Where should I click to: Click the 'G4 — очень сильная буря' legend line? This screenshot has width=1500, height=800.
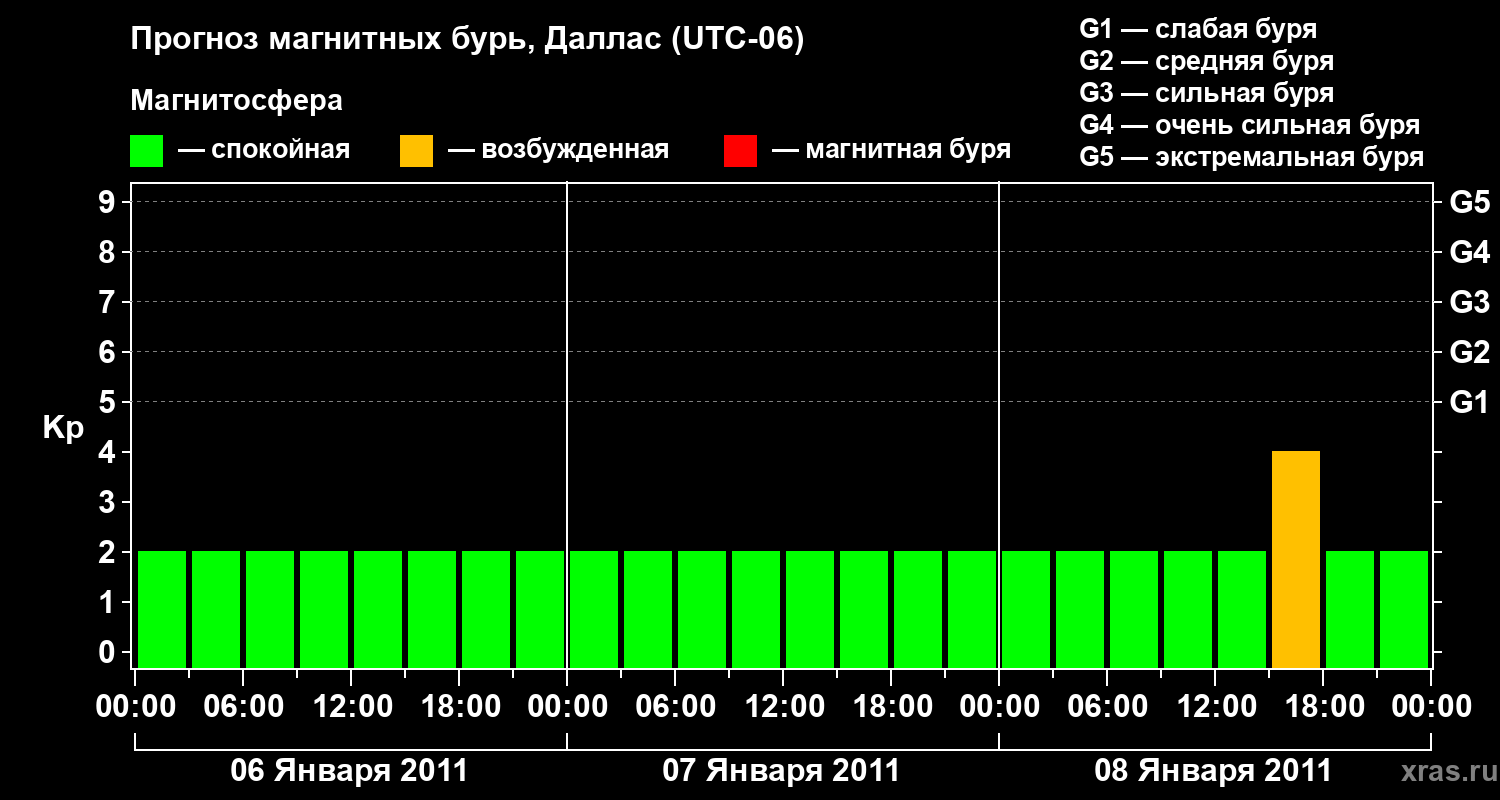(1250, 125)
